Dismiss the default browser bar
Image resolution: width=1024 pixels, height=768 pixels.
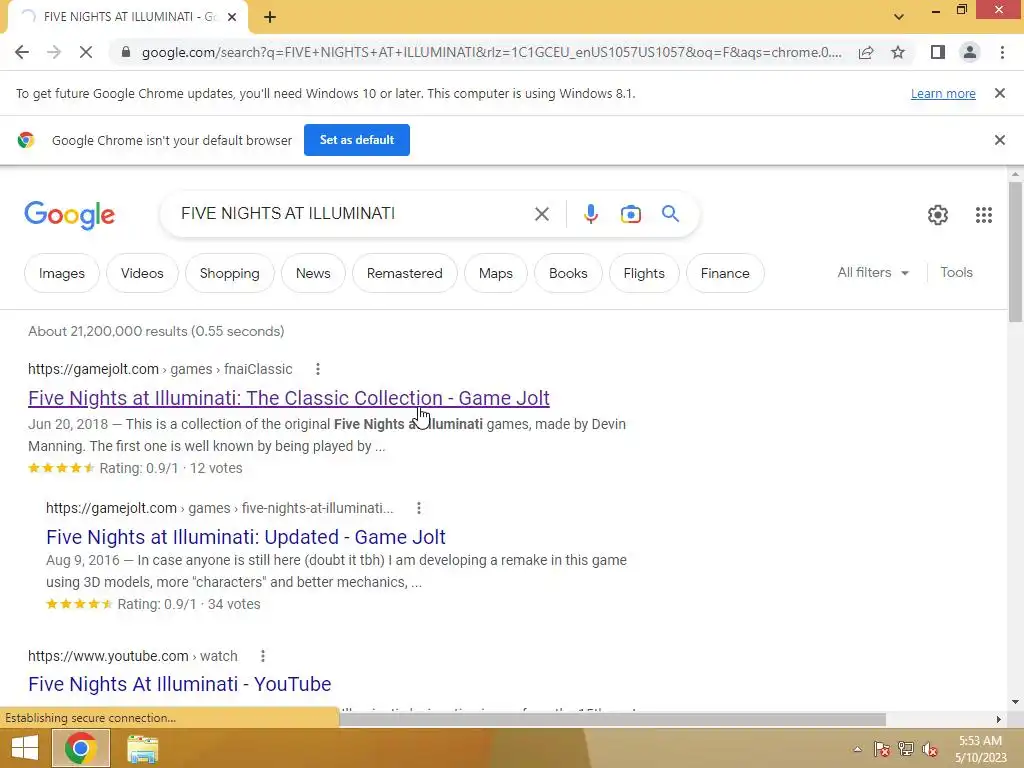point(1000,140)
